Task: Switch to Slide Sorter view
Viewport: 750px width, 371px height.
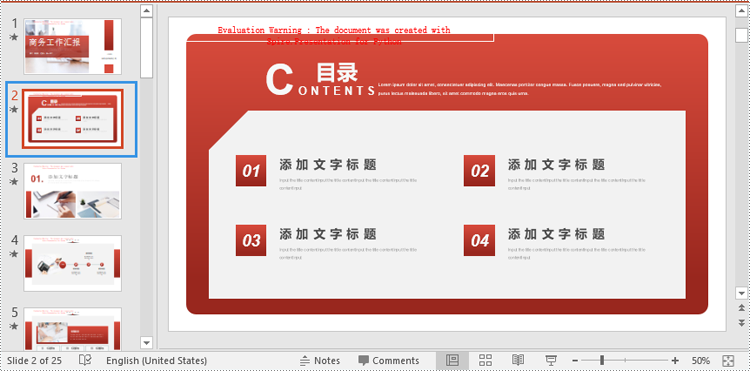Action: 485,360
